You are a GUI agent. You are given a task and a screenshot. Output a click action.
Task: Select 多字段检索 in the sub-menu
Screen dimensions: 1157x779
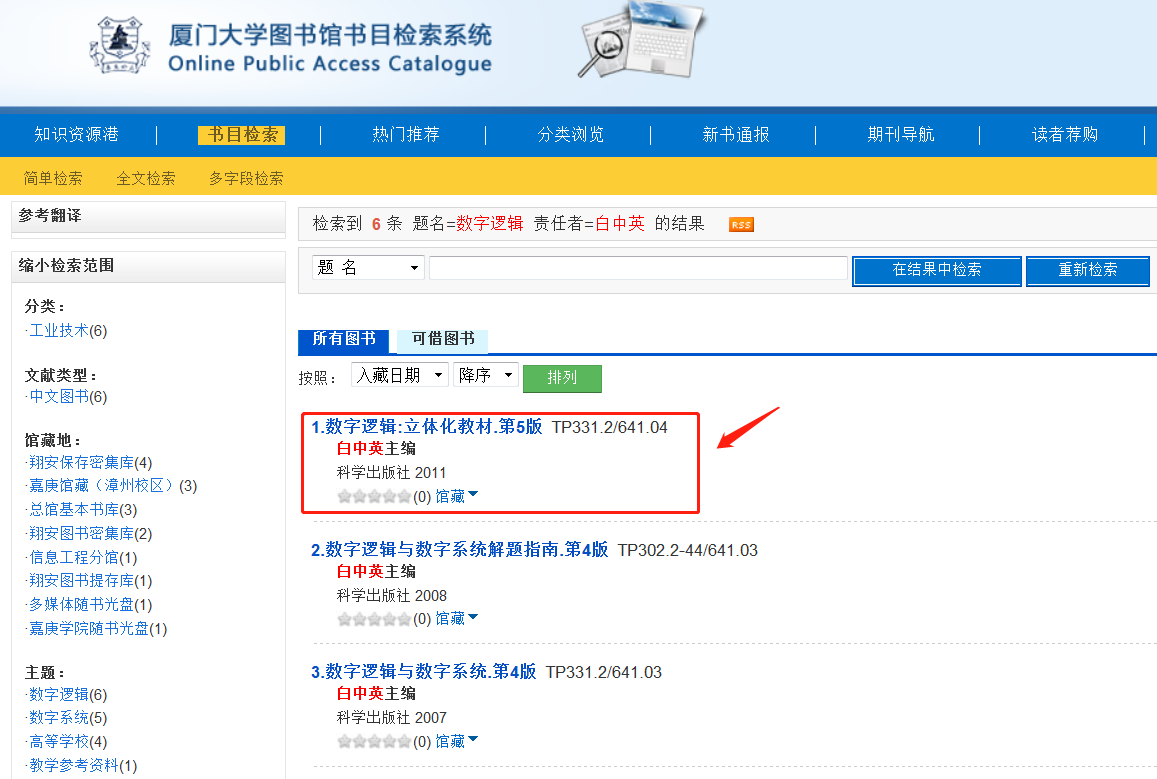pyautogui.click(x=246, y=178)
